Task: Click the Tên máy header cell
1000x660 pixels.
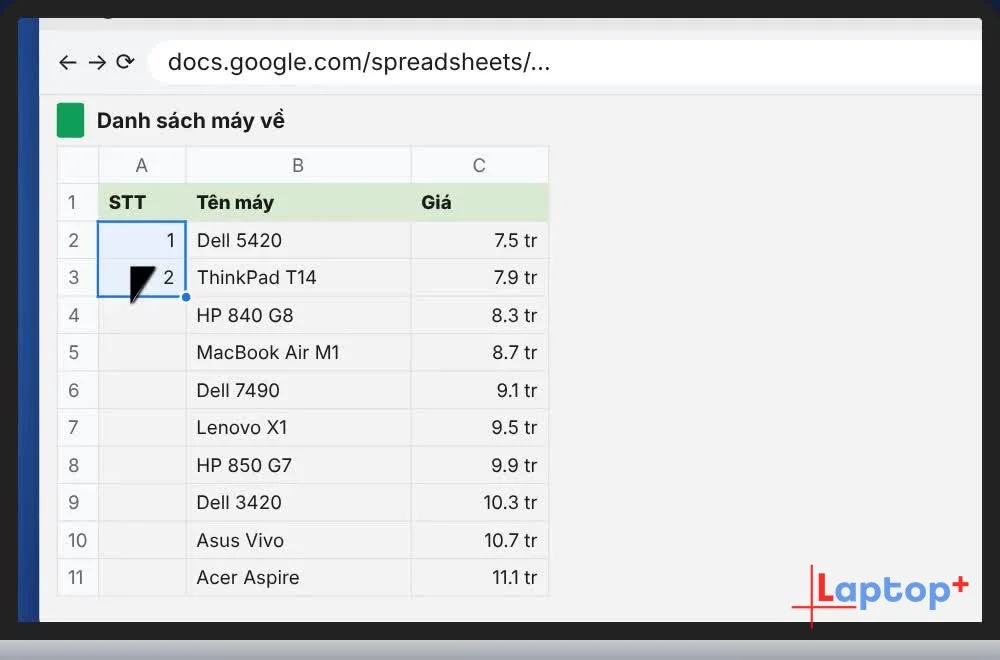Action: (x=298, y=202)
